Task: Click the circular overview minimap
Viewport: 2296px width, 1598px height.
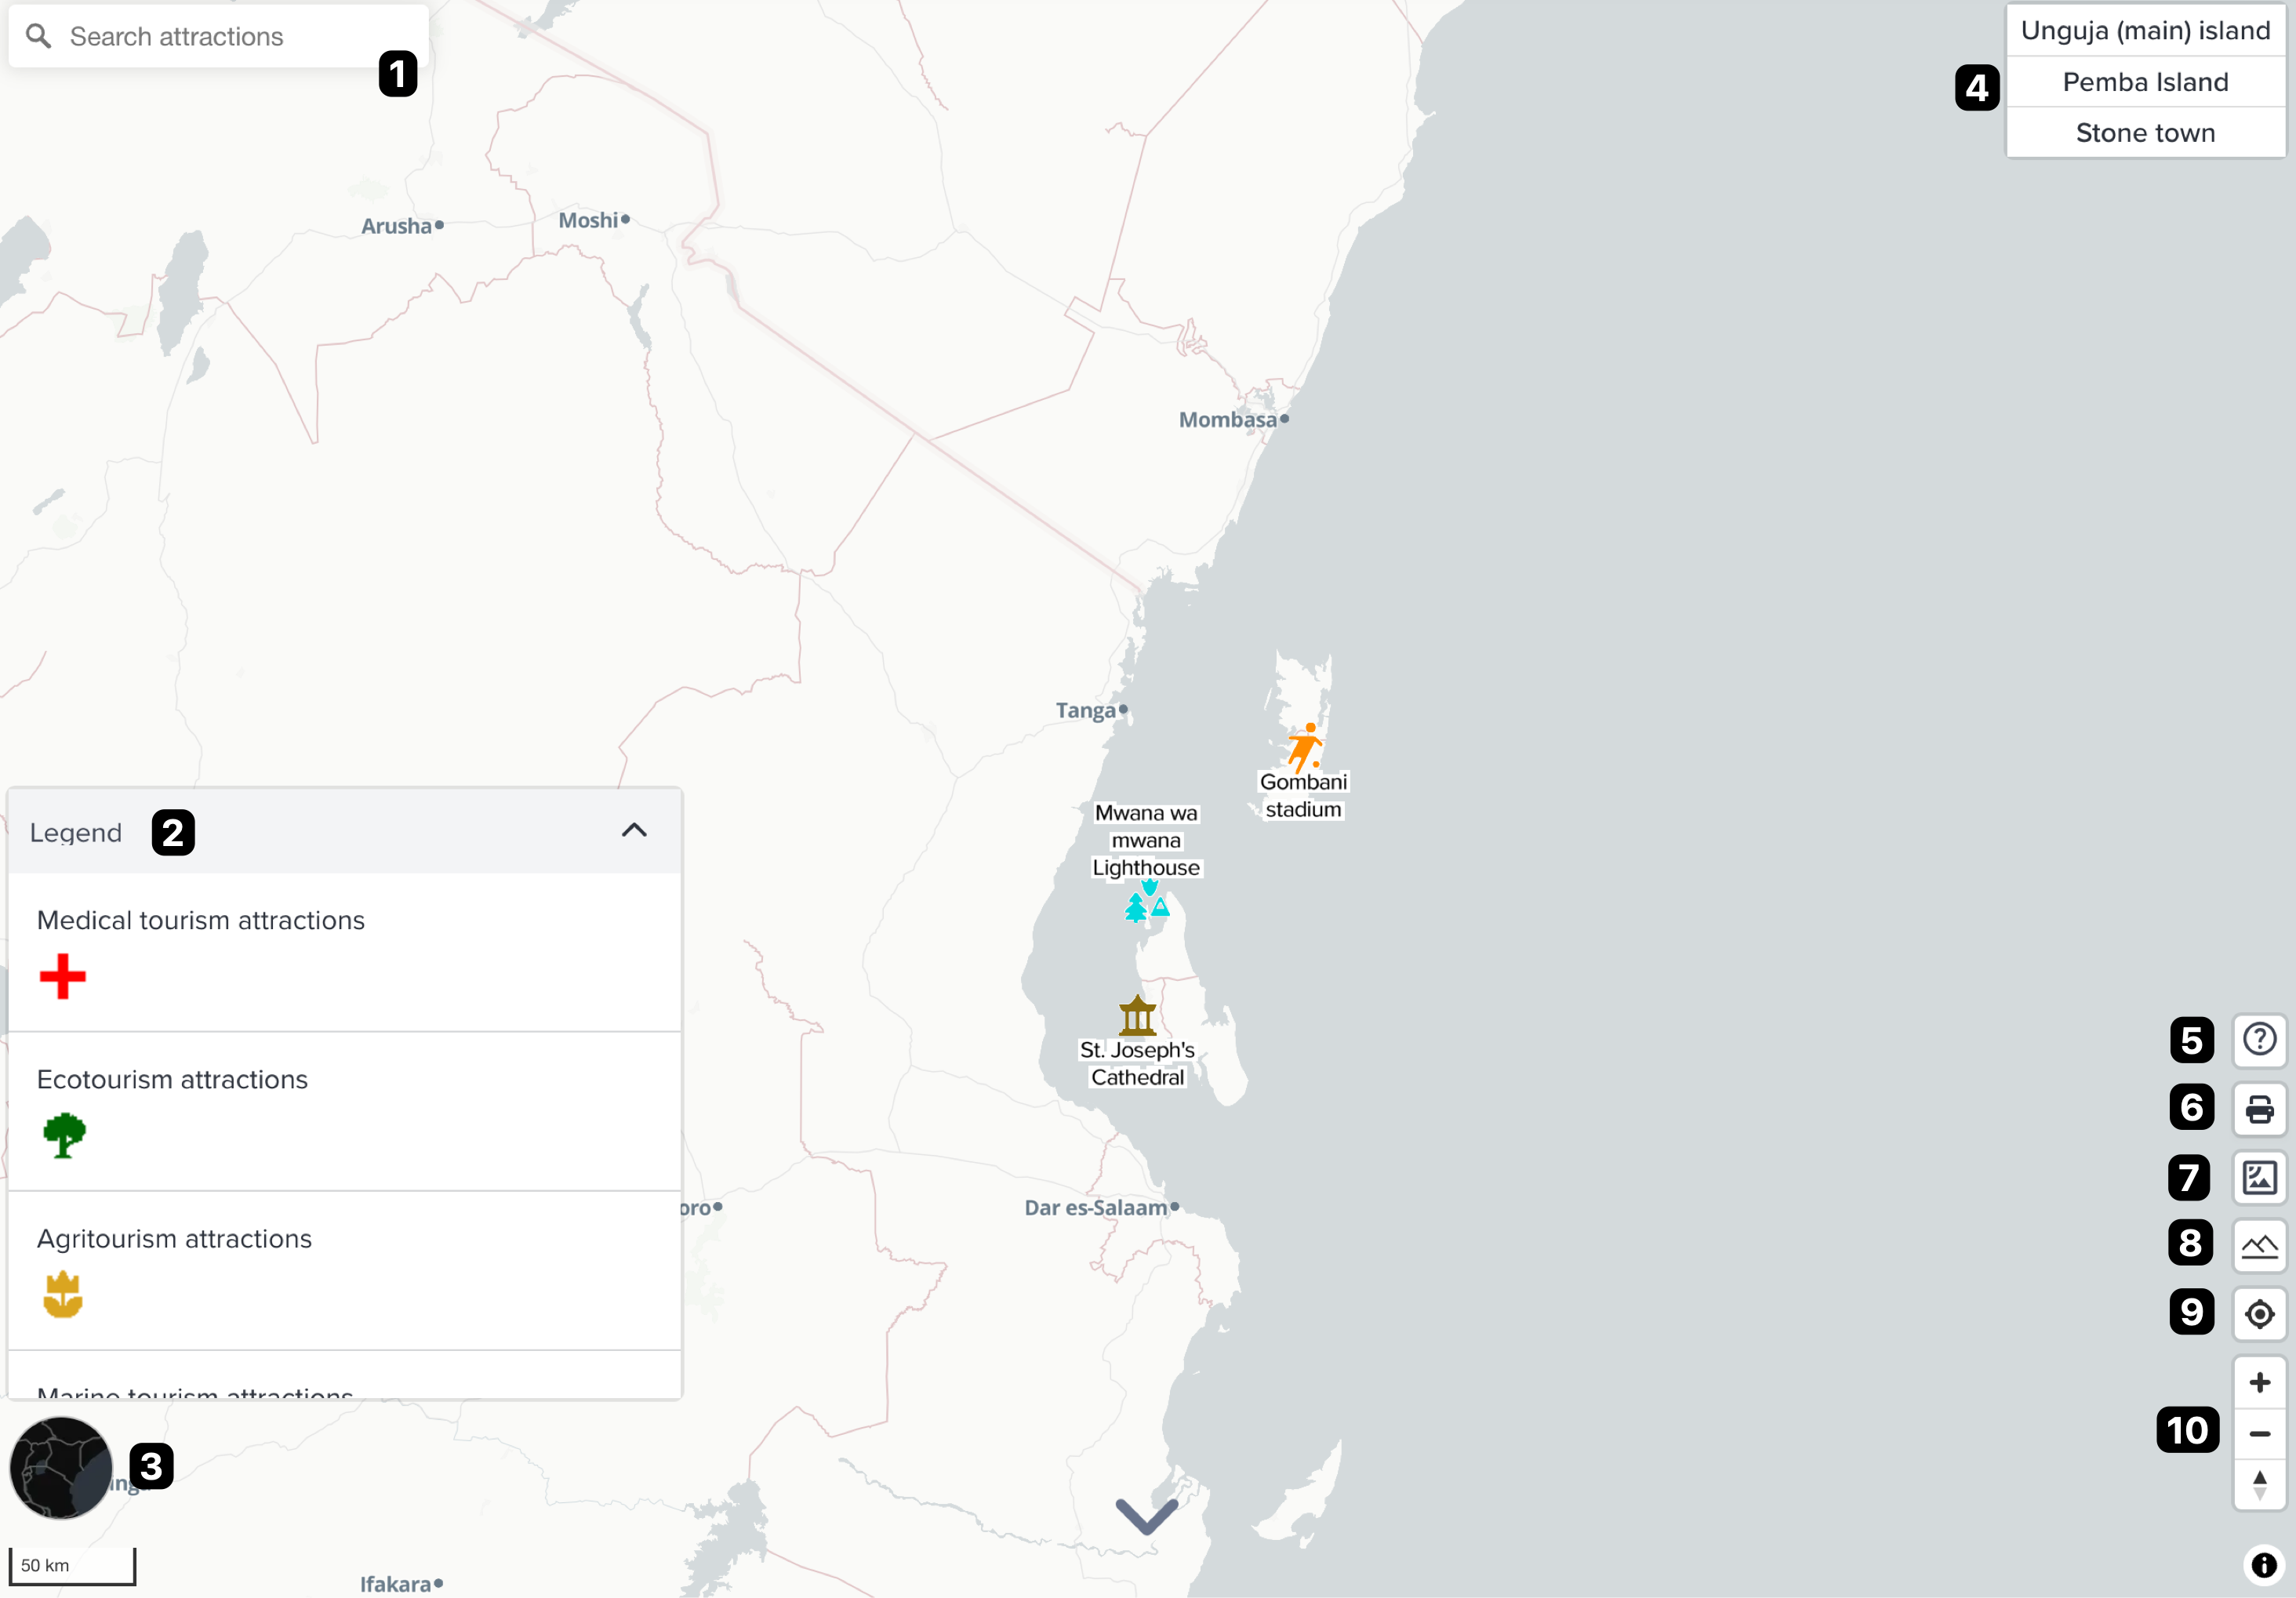Action: coord(60,1467)
